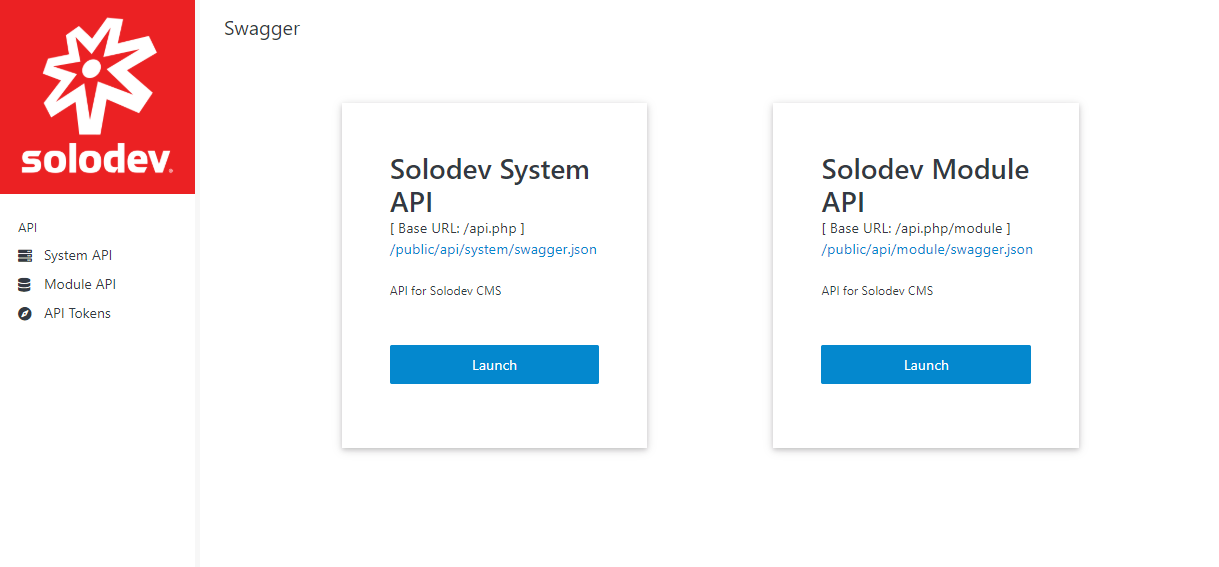Launch the Solodev System API
The height and width of the screenshot is (567, 1219).
[x=494, y=365]
